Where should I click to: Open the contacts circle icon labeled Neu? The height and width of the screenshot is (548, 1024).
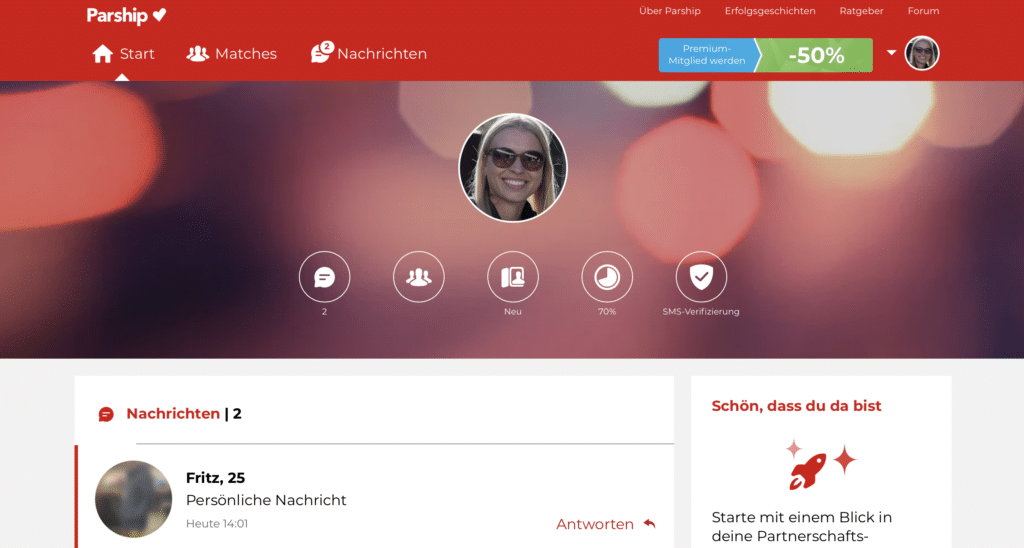point(513,277)
